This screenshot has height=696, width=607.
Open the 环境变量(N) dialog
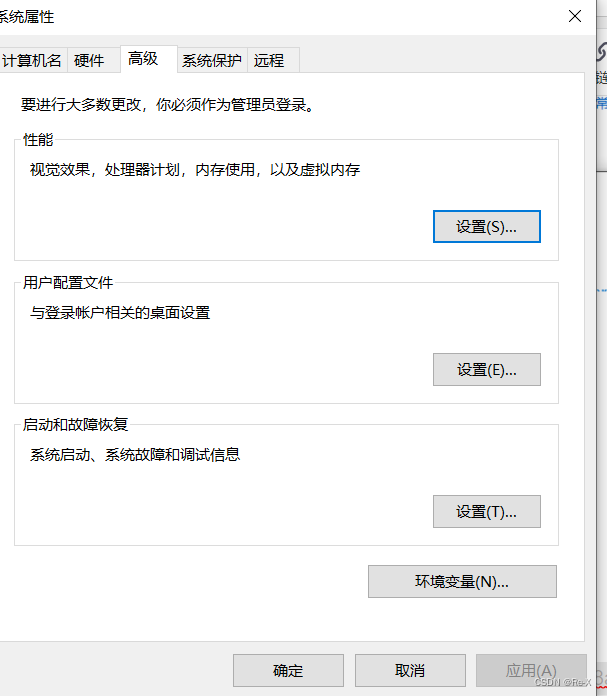[462, 581]
